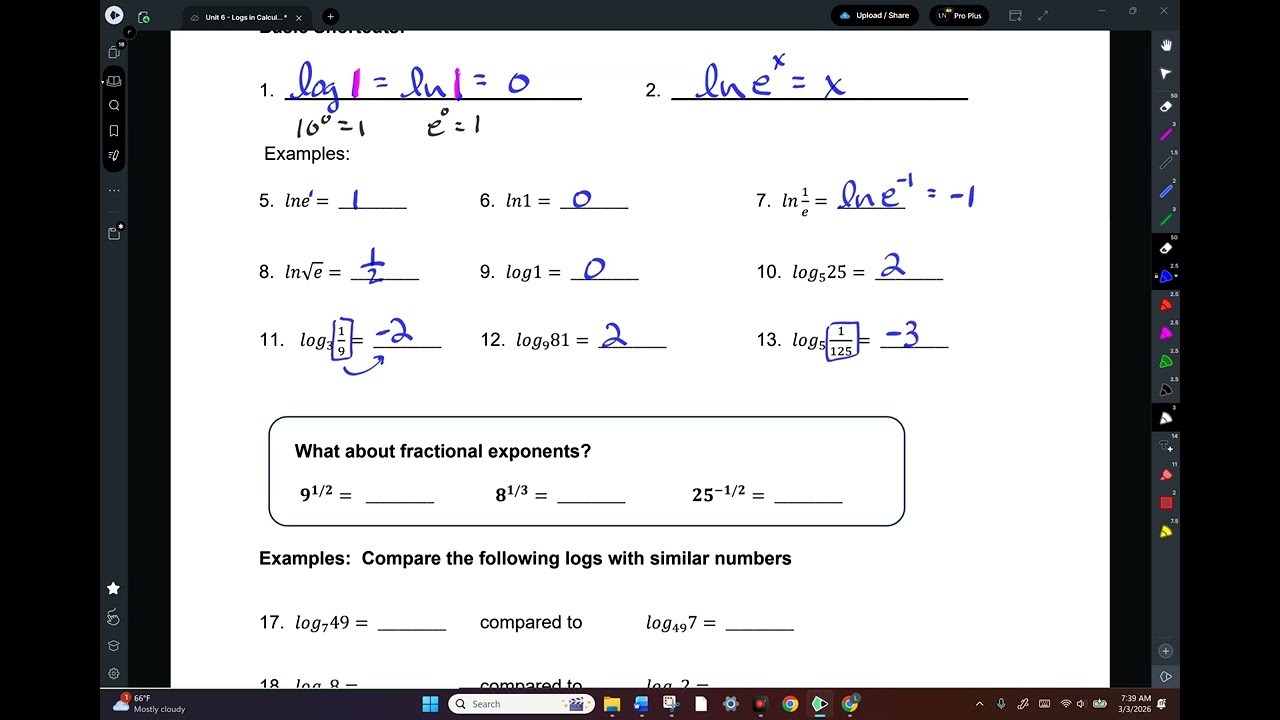This screenshot has width=1280, height=720.
Task: Choose the green highlighter tool
Action: 1166,362
